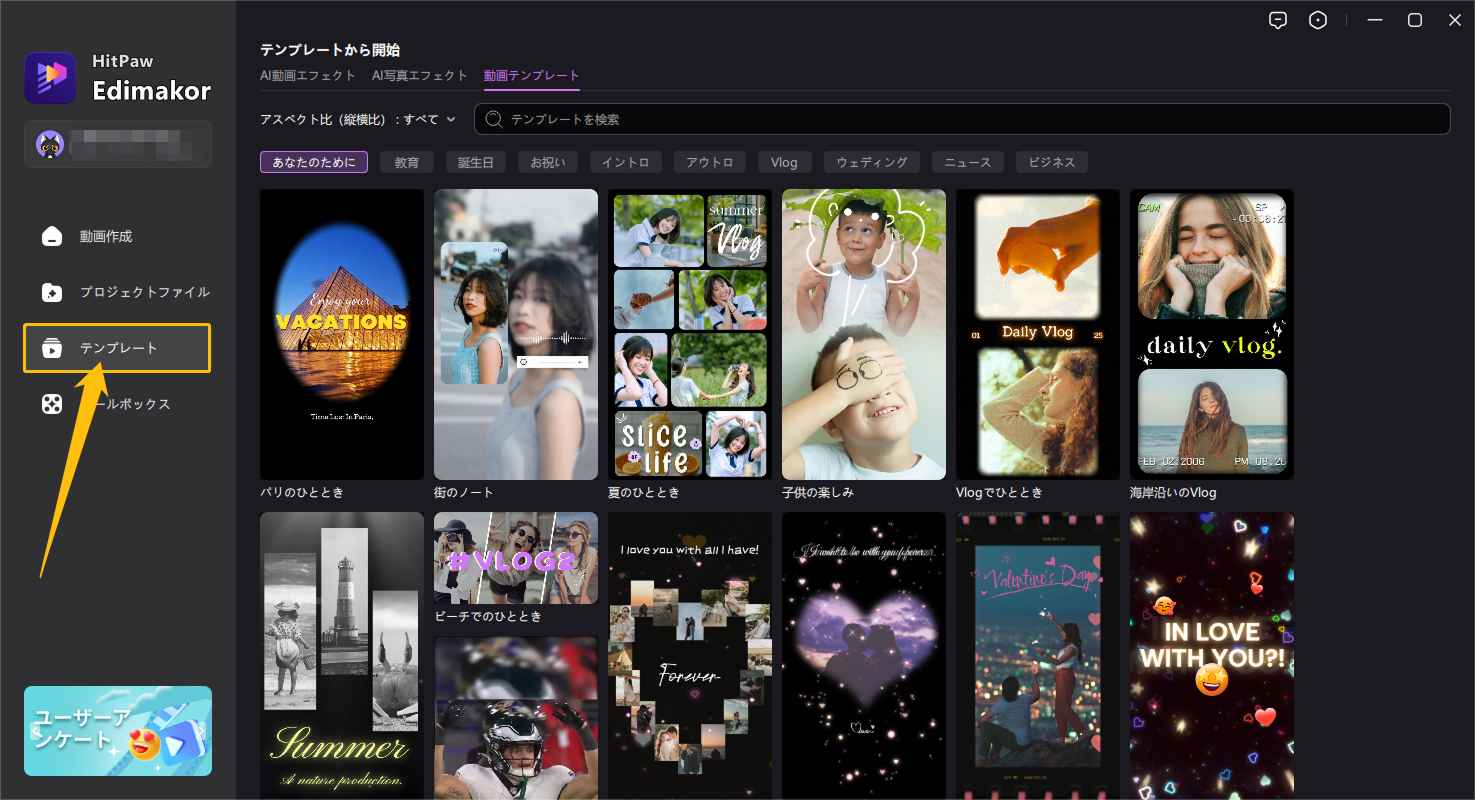Image resolution: width=1475 pixels, height=800 pixels.
Task: Select the テンプレート sidebar icon
Action: [x=52, y=348]
